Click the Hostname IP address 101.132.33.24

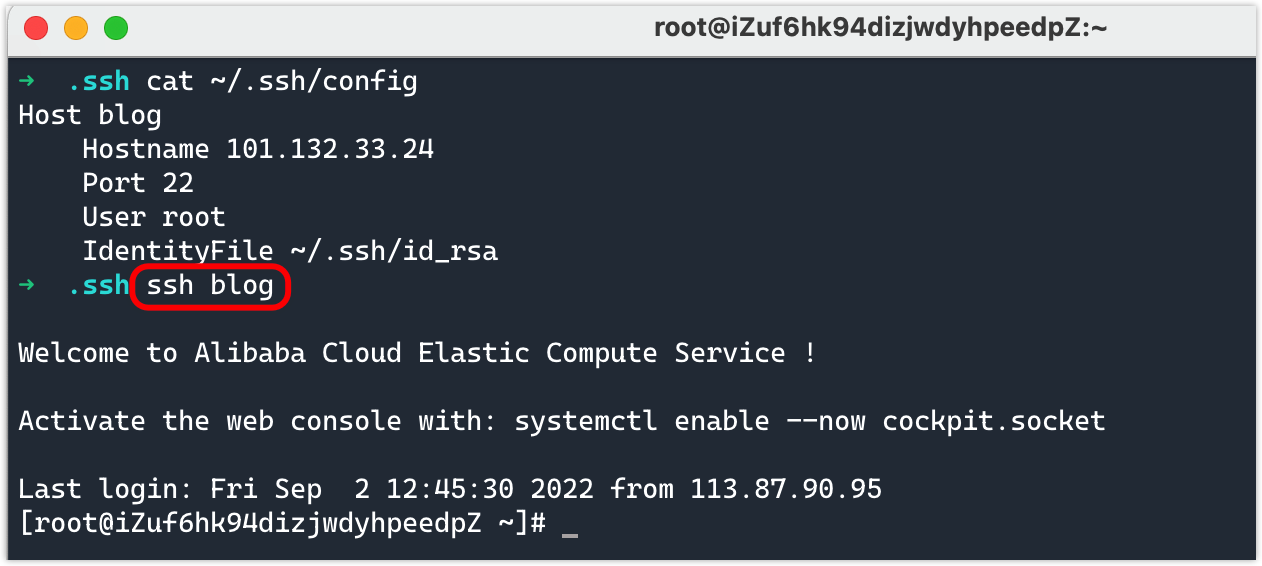pyautogui.click(x=330, y=150)
